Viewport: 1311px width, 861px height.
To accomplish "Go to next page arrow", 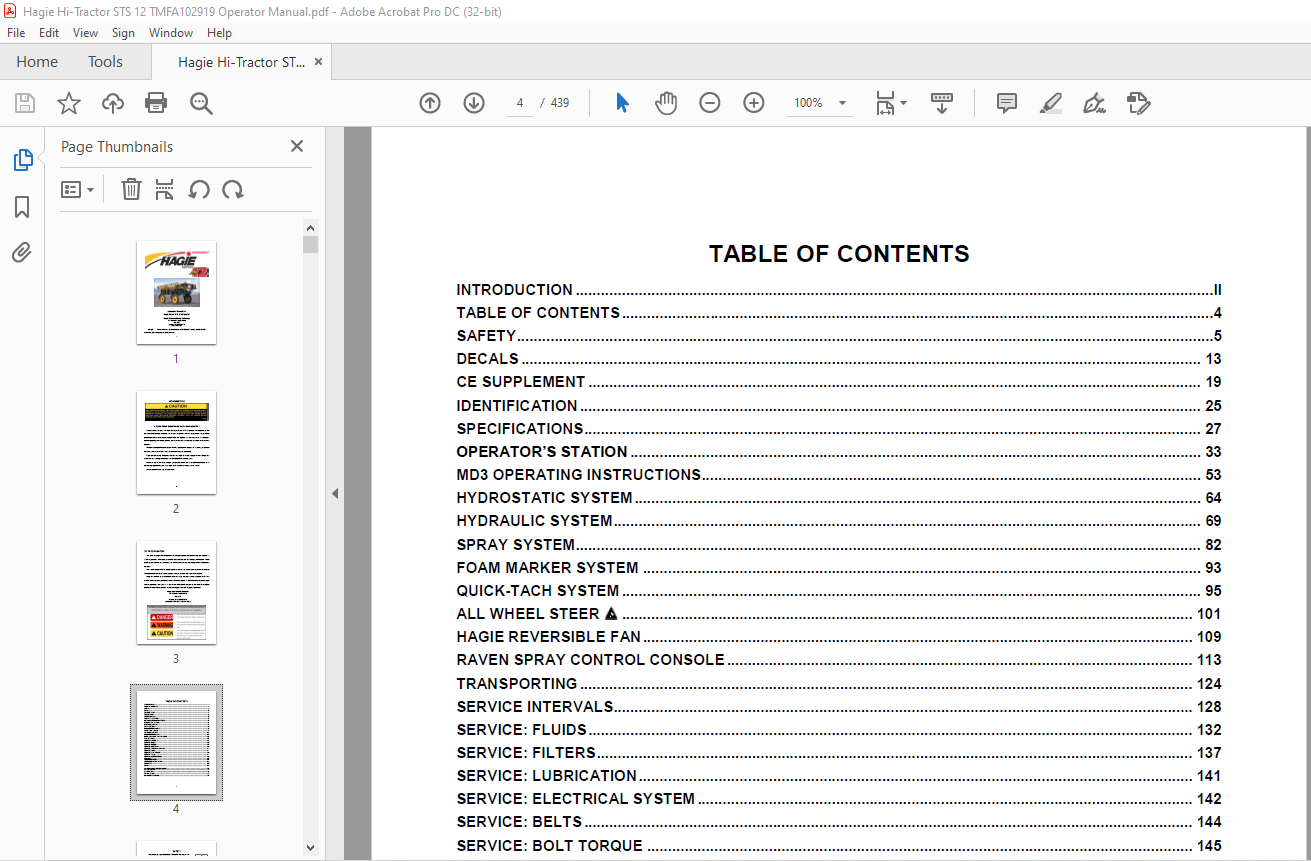I will (x=474, y=103).
